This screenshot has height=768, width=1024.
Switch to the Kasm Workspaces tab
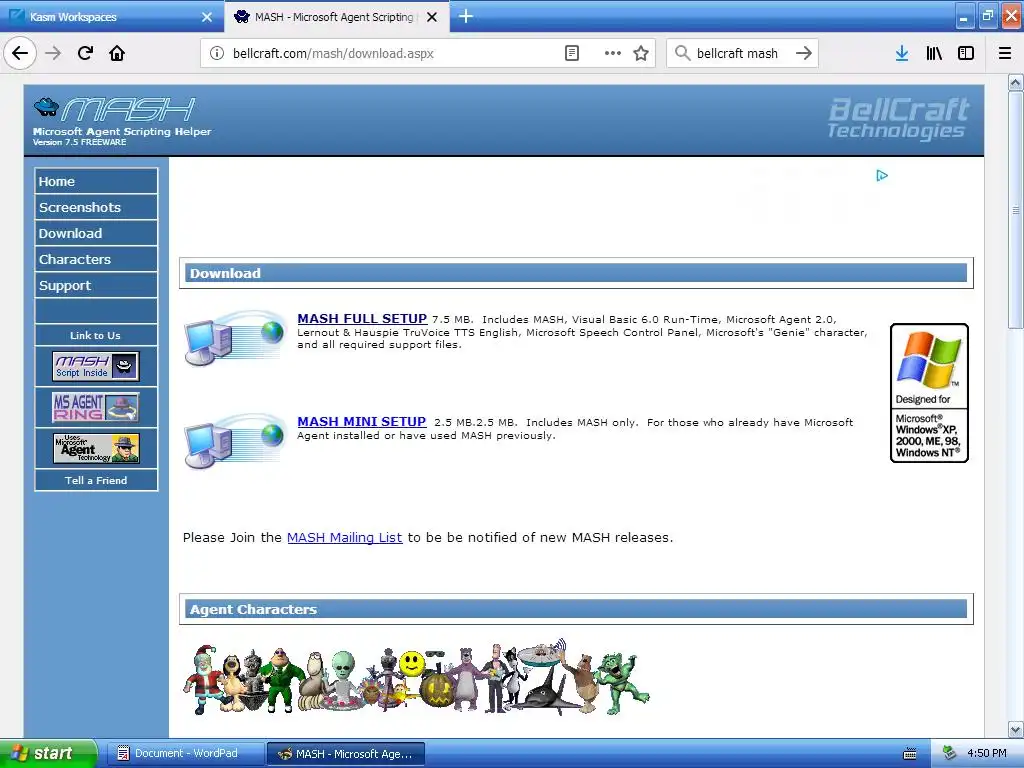112,16
